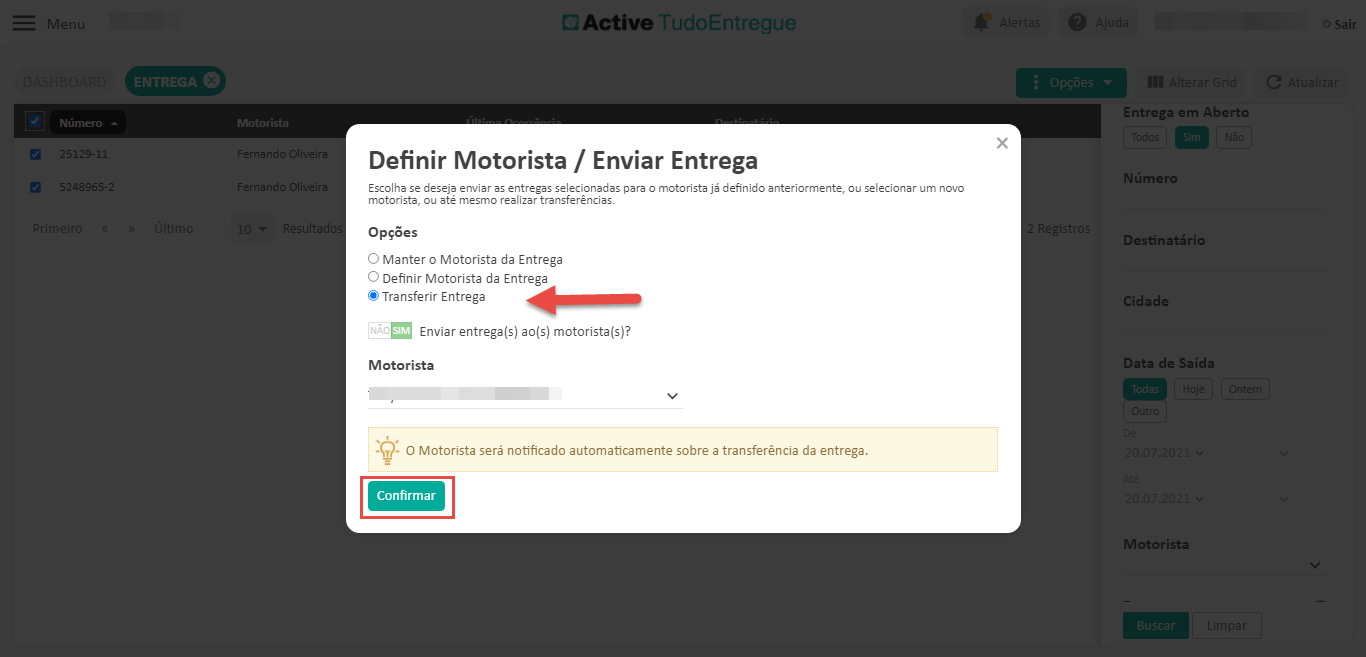Click the Alertas bell icon

coord(981,22)
